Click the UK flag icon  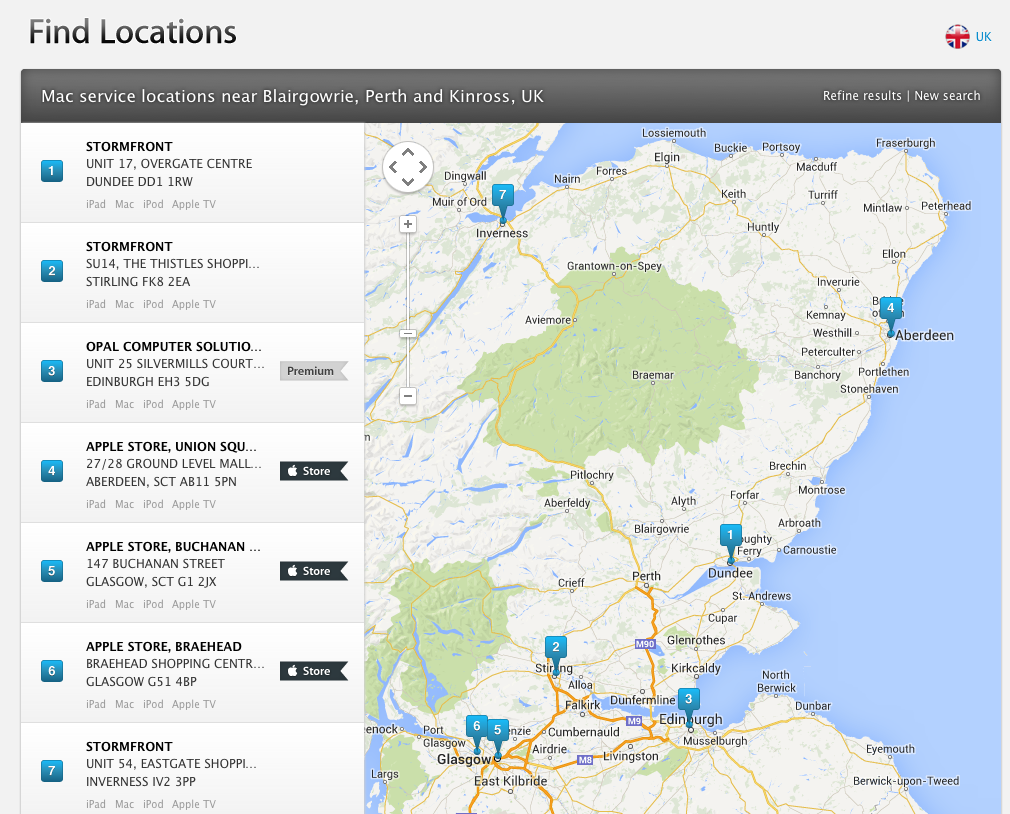pos(957,37)
